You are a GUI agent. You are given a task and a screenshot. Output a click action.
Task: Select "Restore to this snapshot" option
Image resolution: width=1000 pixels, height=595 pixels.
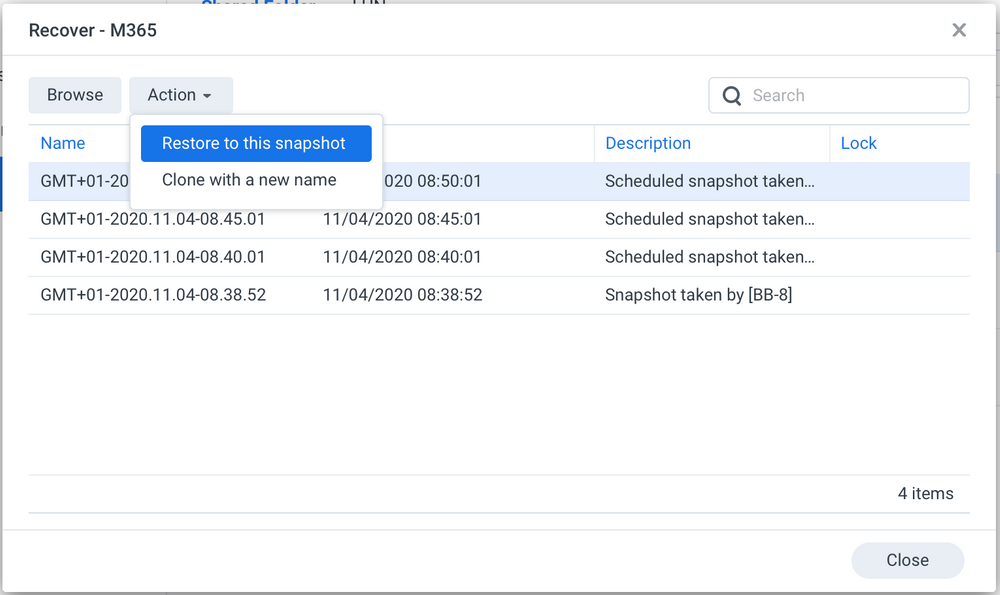pyautogui.click(x=255, y=143)
